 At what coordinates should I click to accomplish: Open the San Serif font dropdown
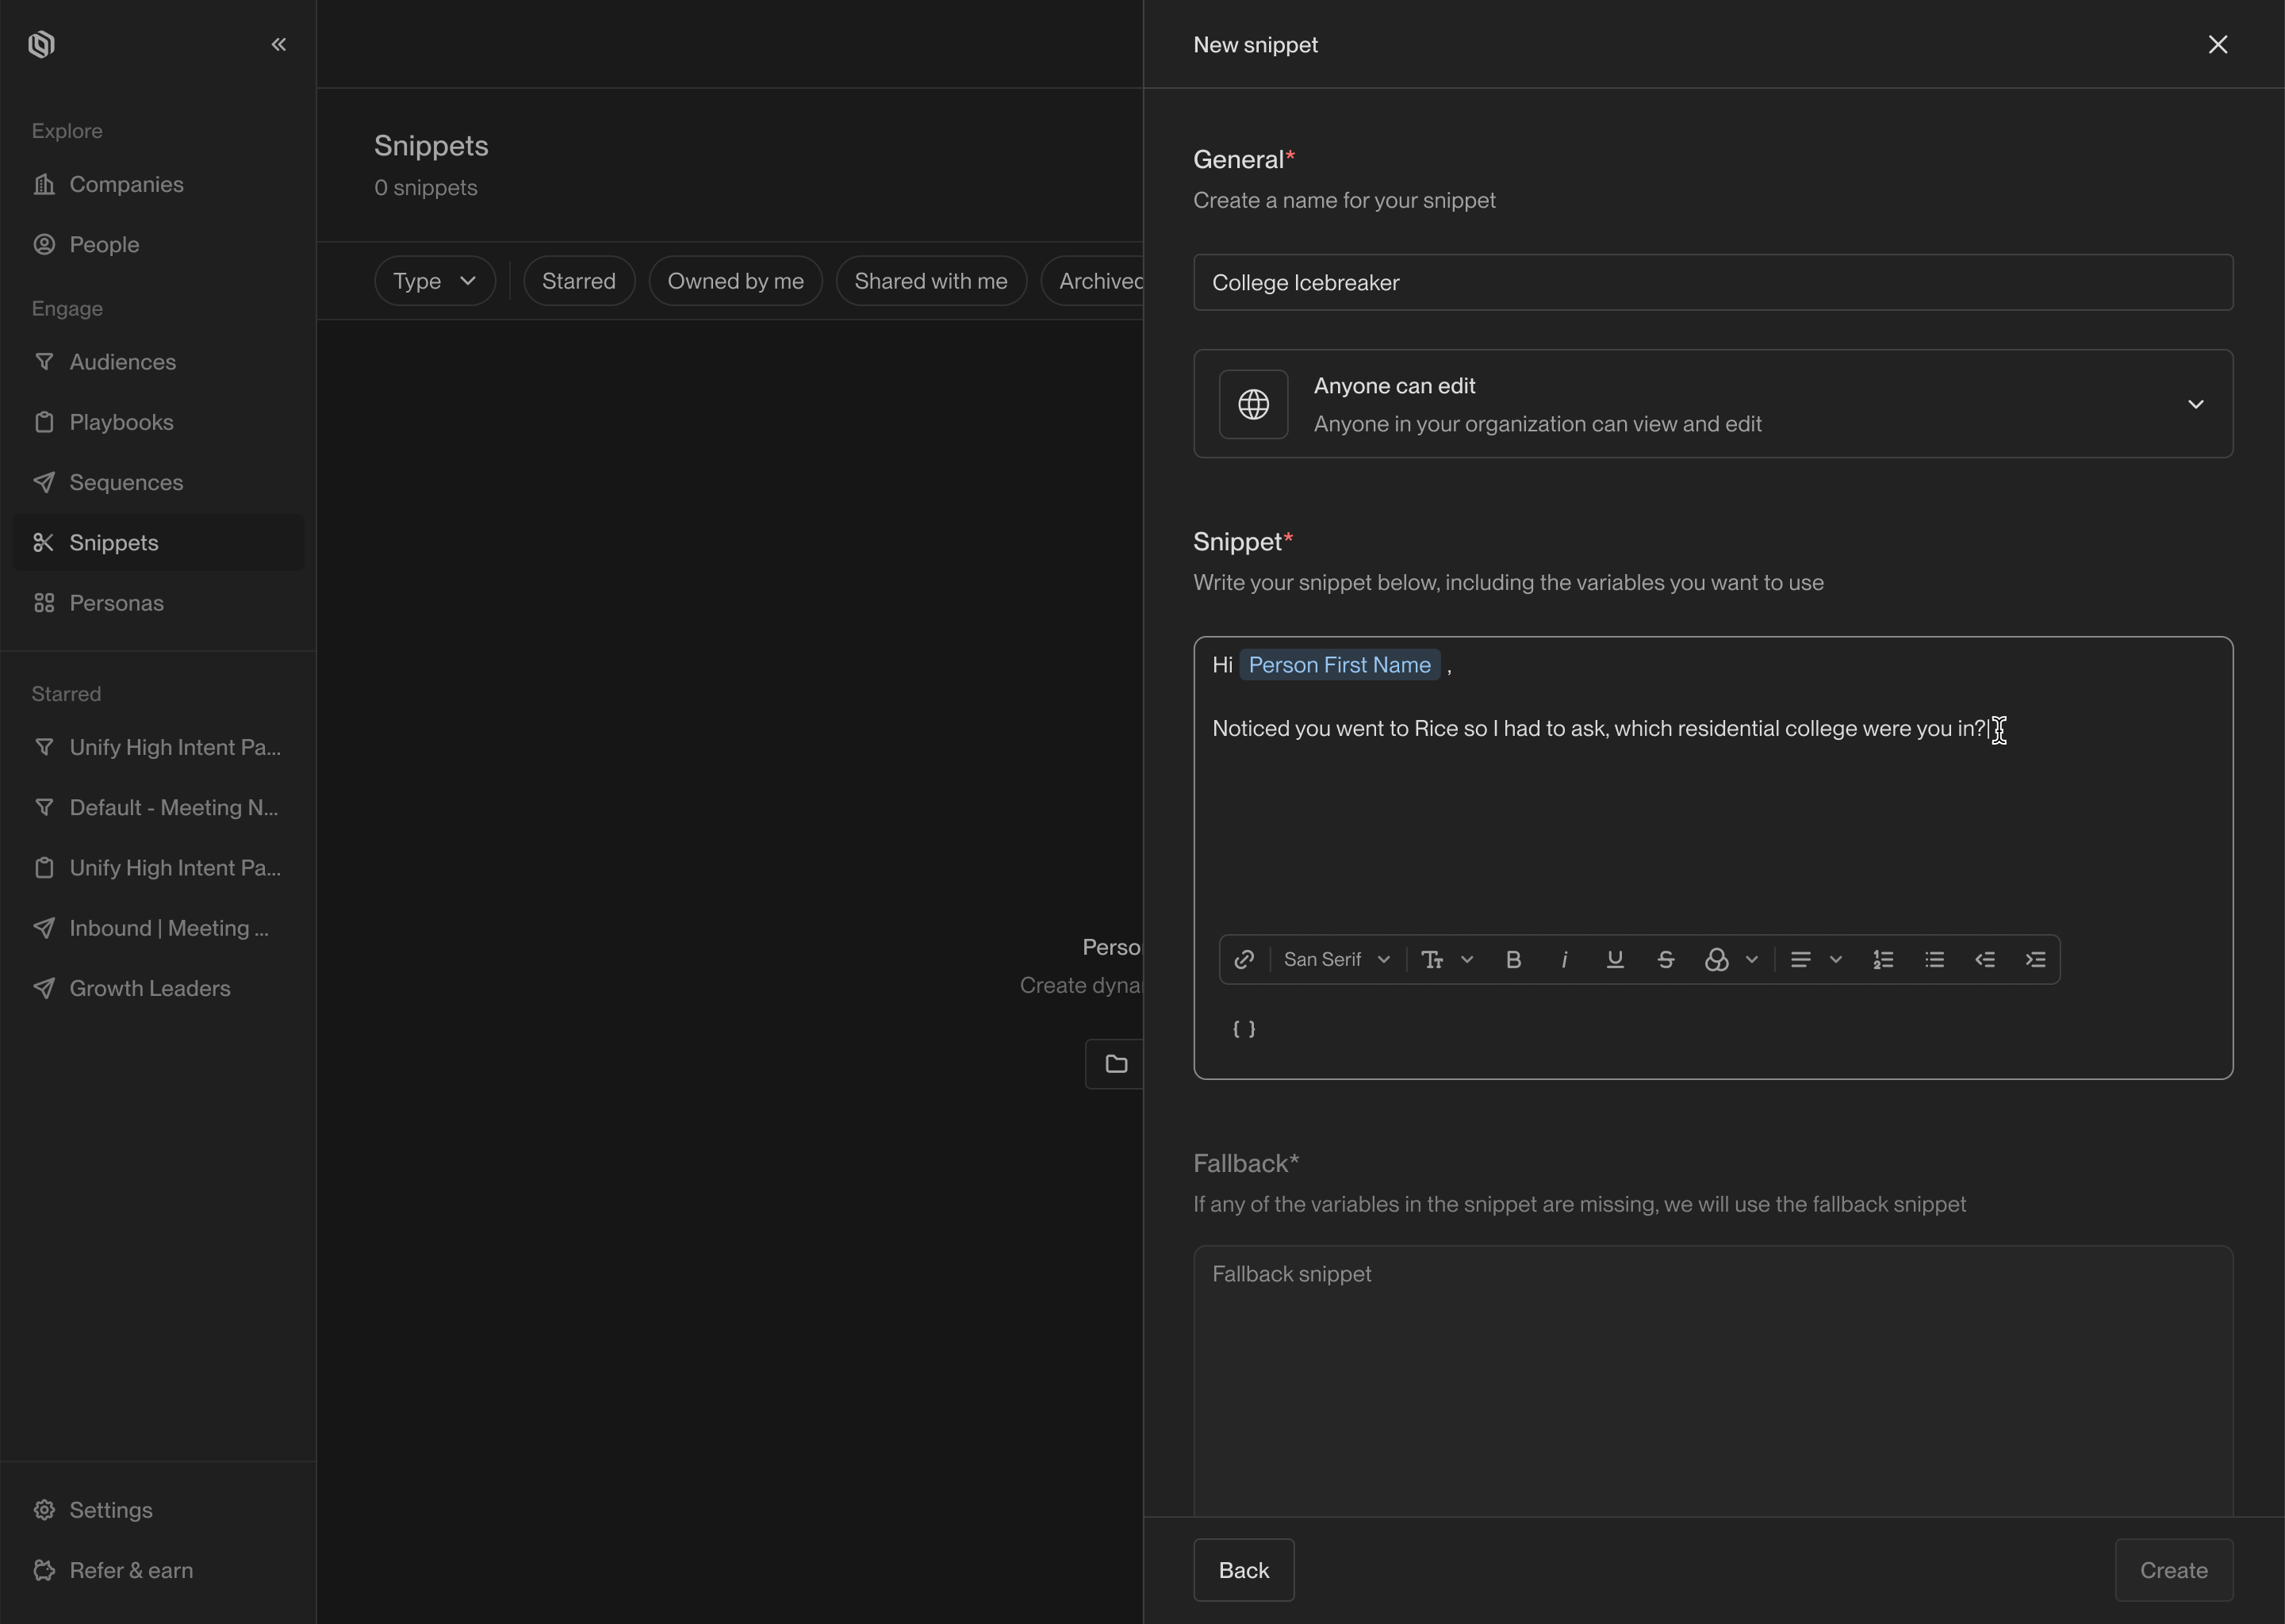1336,959
